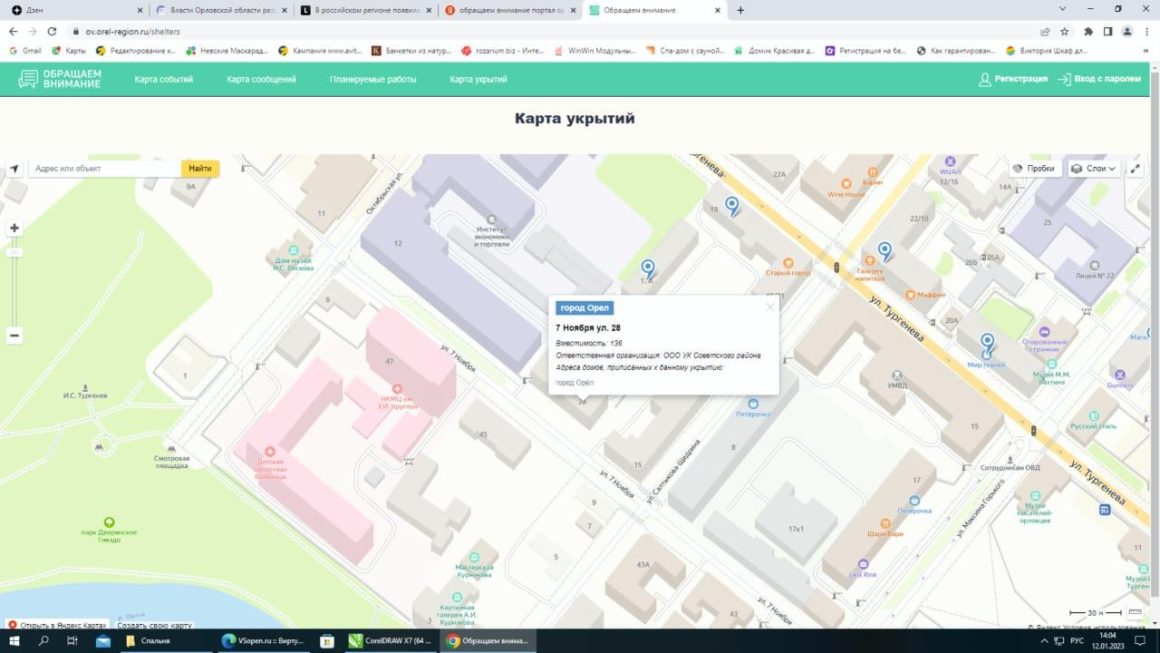The width and height of the screenshot is (1160, 653).
Task: Focus the Адрес или объект search field
Action: [x=104, y=169]
